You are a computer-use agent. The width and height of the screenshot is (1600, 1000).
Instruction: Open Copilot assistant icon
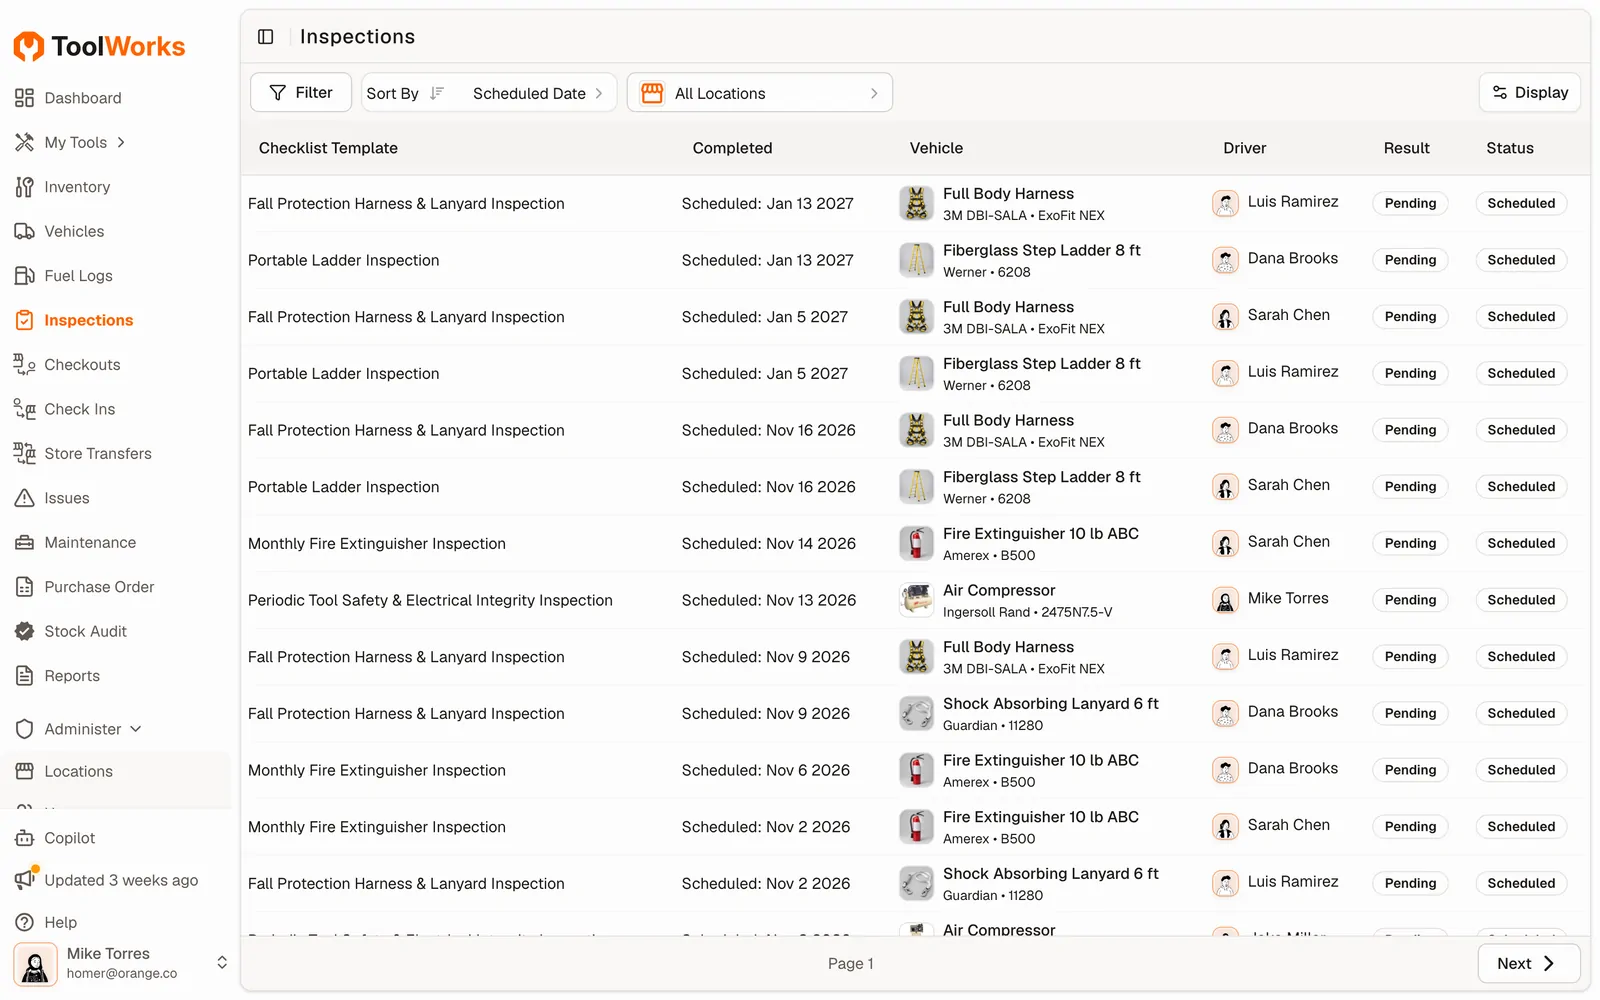tap(24, 838)
